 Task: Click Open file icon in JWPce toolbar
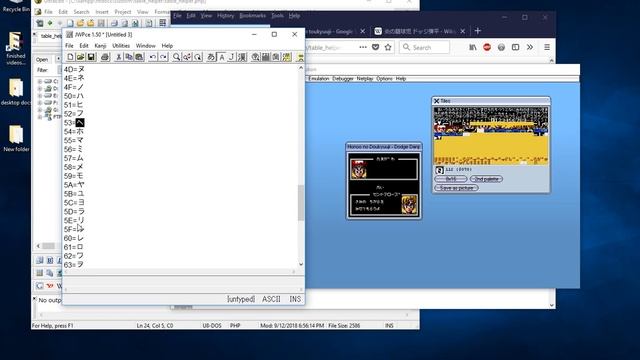(x=80, y=57)
